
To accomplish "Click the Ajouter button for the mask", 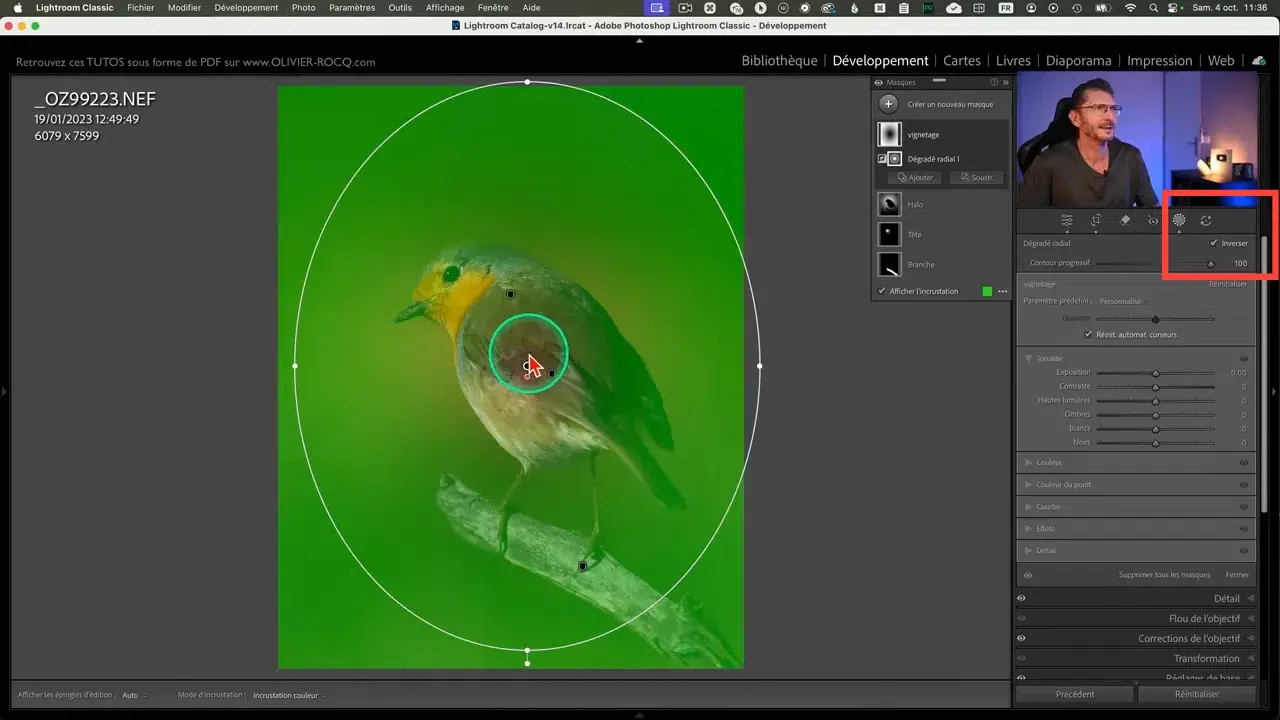I will pos(915,178).
